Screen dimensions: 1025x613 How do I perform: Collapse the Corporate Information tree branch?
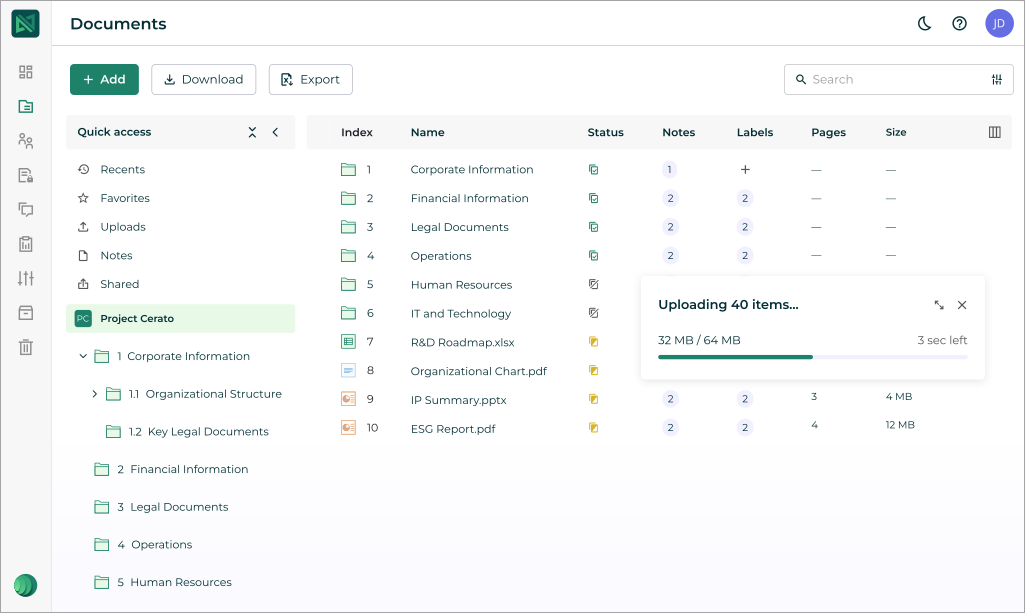coord(84,356)
